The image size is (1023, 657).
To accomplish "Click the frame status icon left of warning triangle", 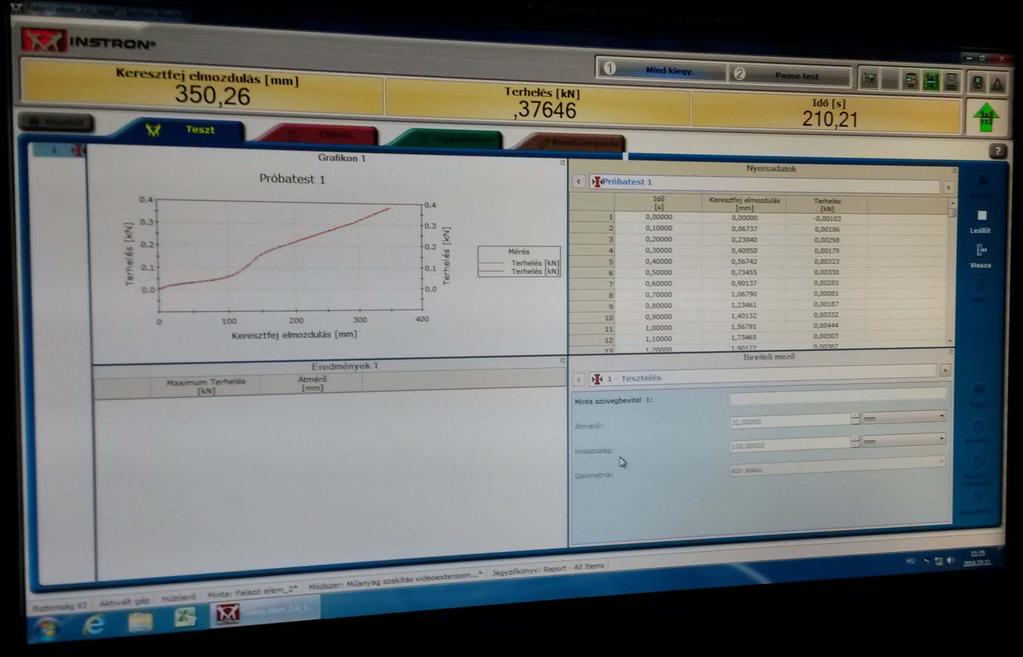I will click(x=977, y=82).
